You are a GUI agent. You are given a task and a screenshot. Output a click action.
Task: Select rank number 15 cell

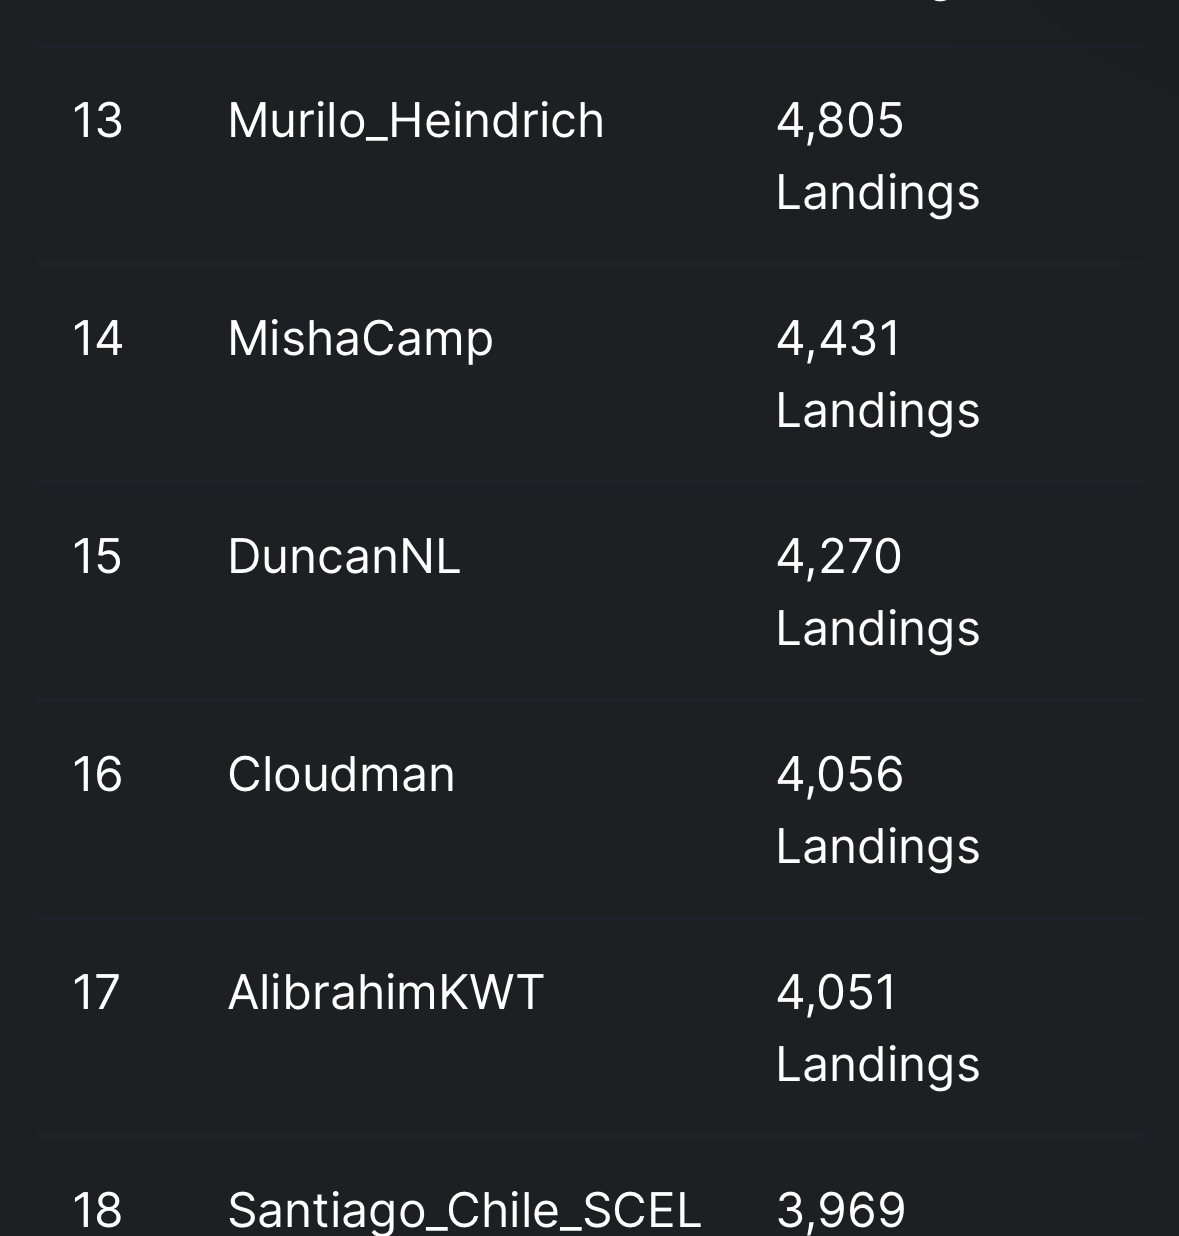(x=97, y=556)
